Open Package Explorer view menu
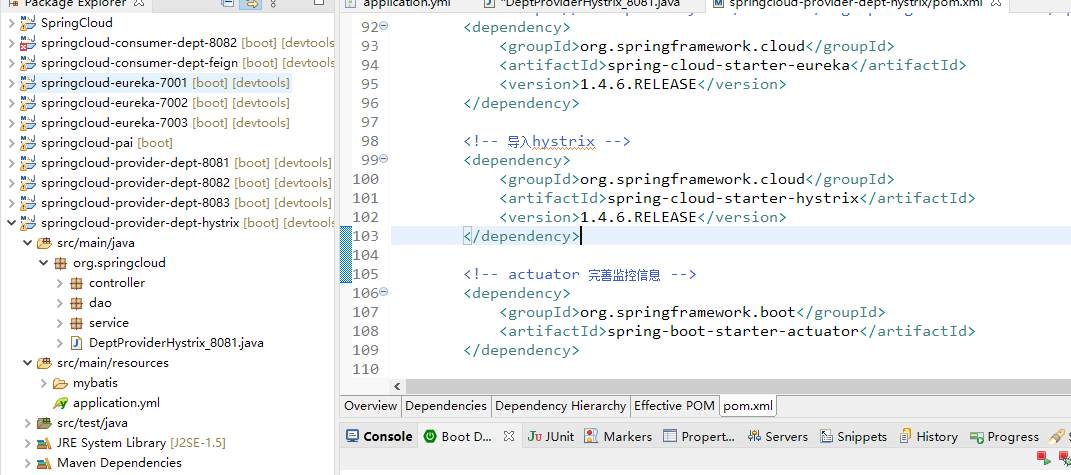 [273, 4]
